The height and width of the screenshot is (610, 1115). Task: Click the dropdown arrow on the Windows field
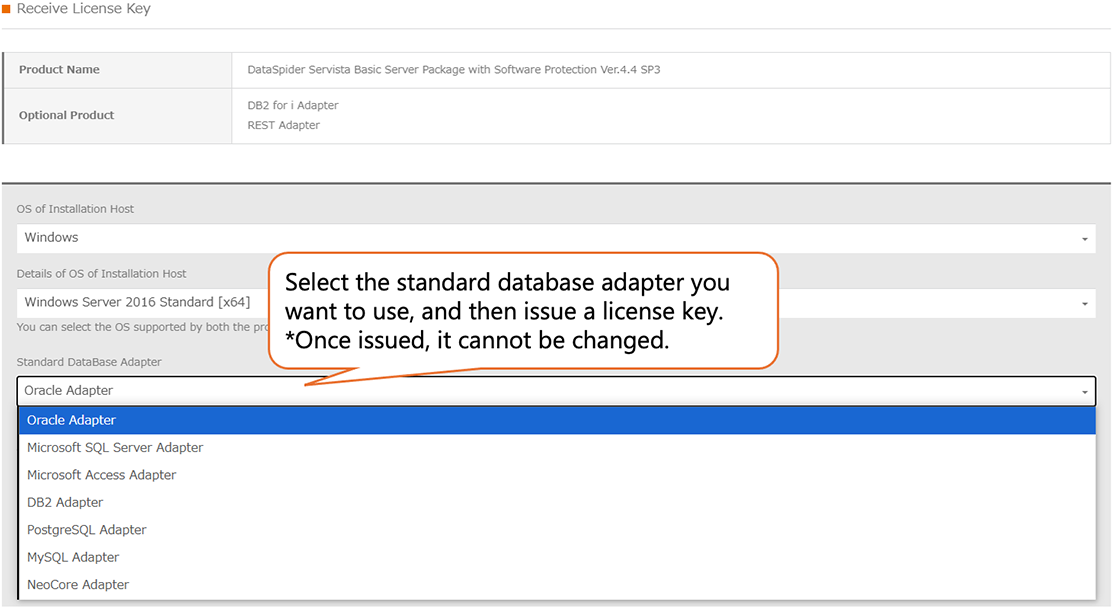[1084, 238]
